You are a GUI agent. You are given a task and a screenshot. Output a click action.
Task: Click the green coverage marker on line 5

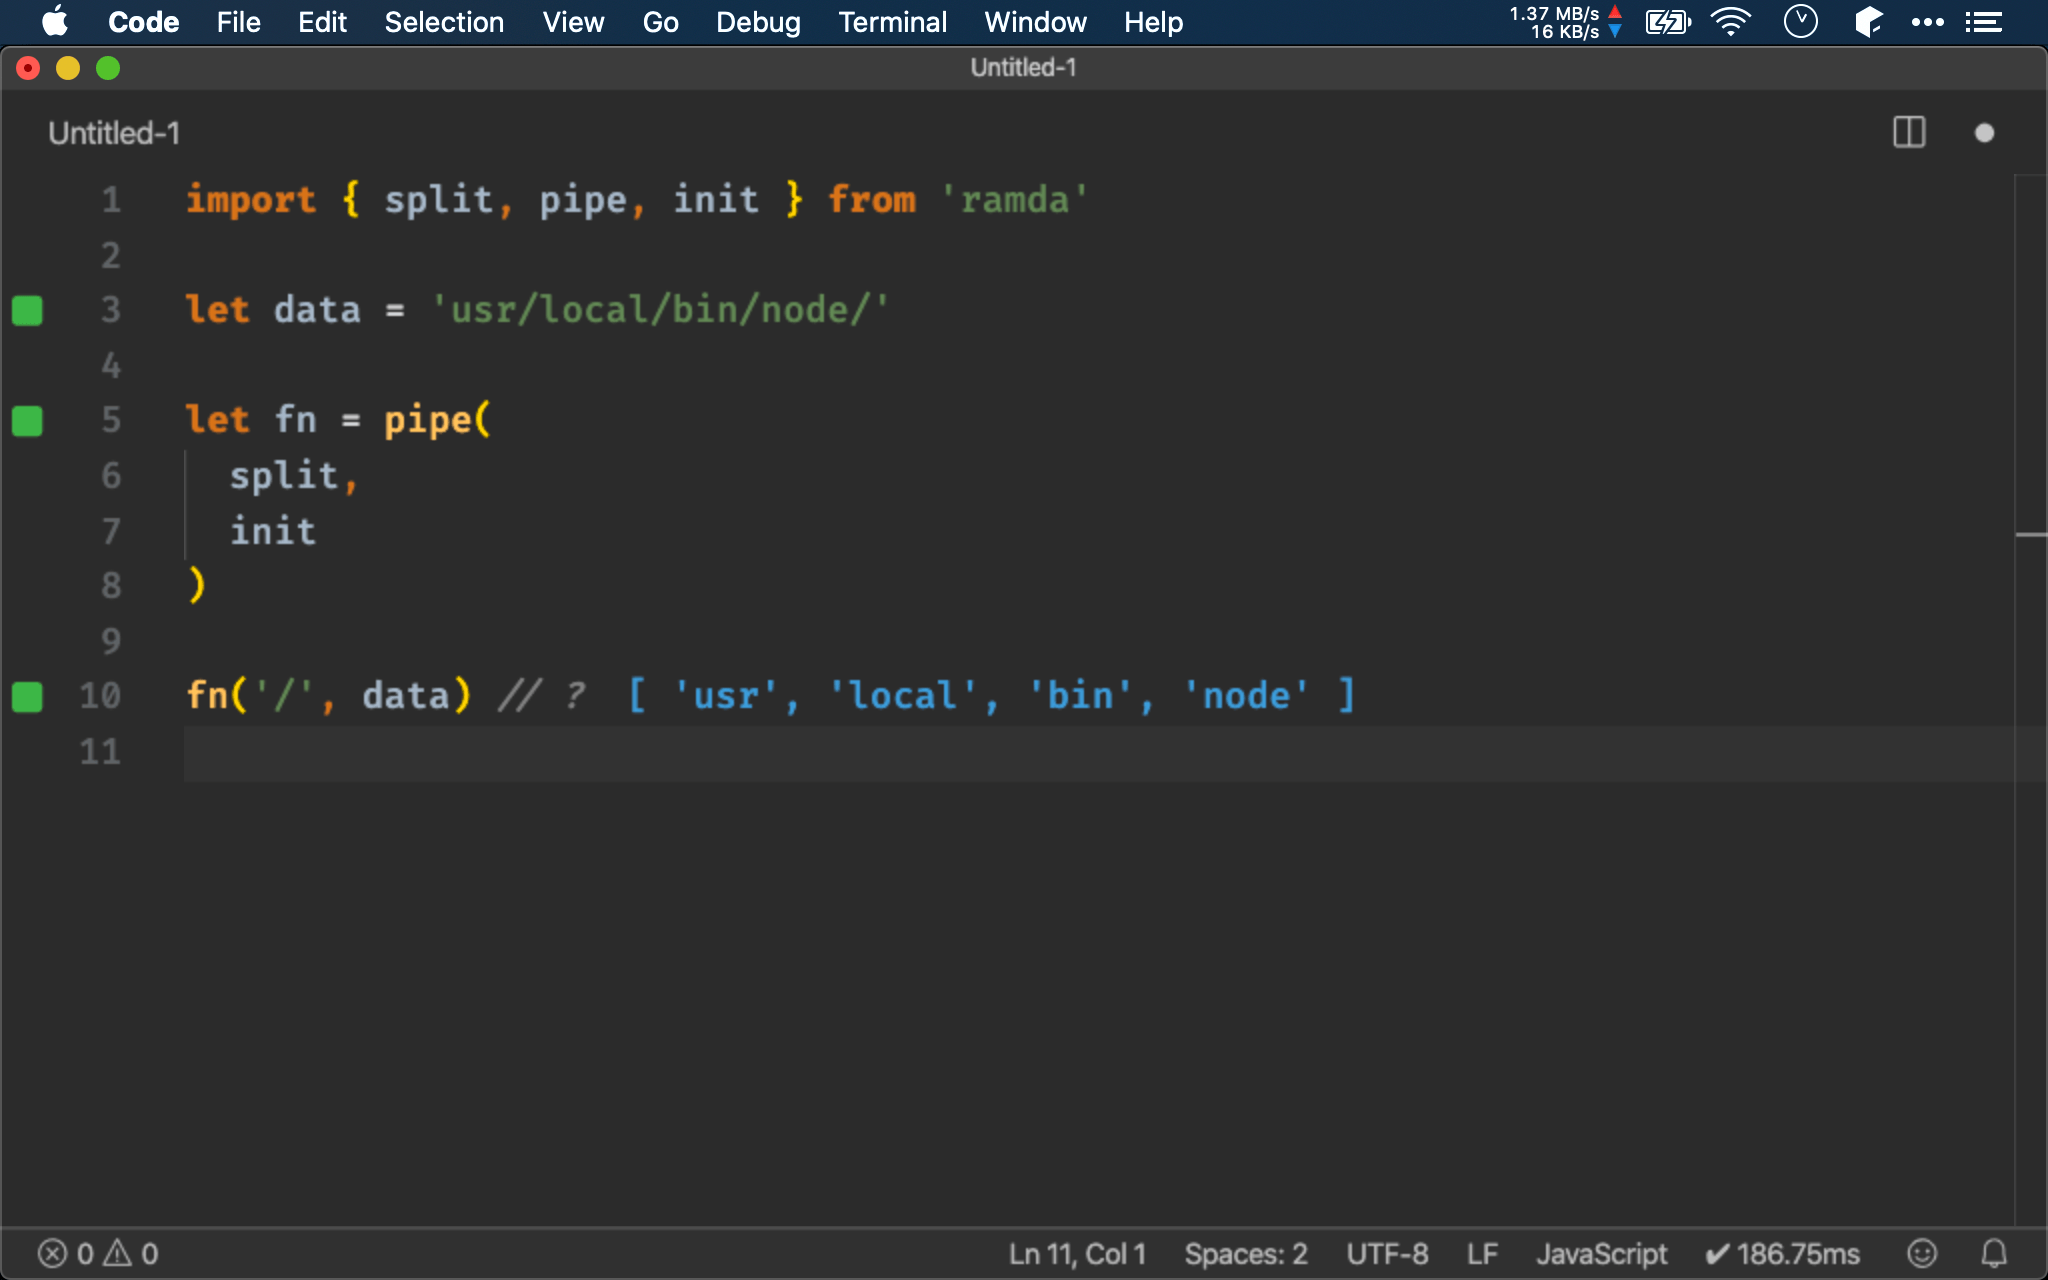[27, 421]
